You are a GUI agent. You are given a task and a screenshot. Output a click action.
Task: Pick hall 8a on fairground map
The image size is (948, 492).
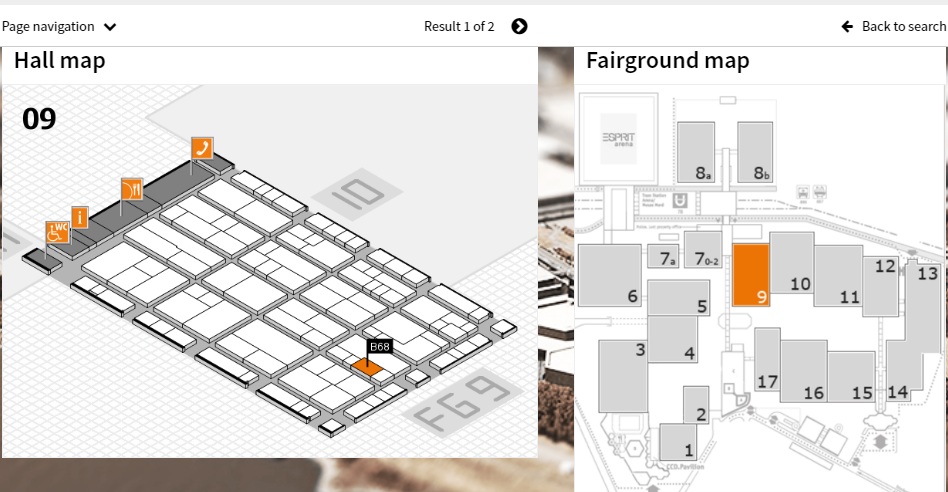[x=697, y=151]
